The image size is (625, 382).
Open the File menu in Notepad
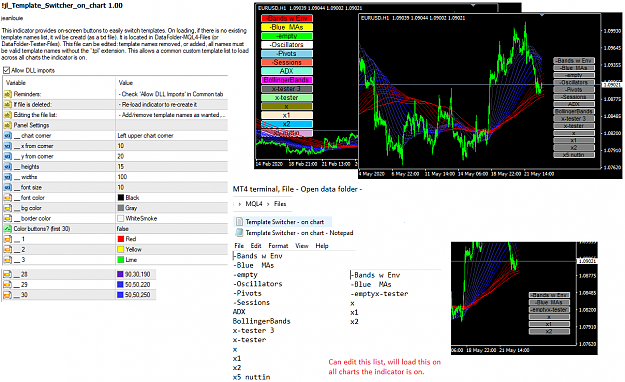click(x=239, y=246)
